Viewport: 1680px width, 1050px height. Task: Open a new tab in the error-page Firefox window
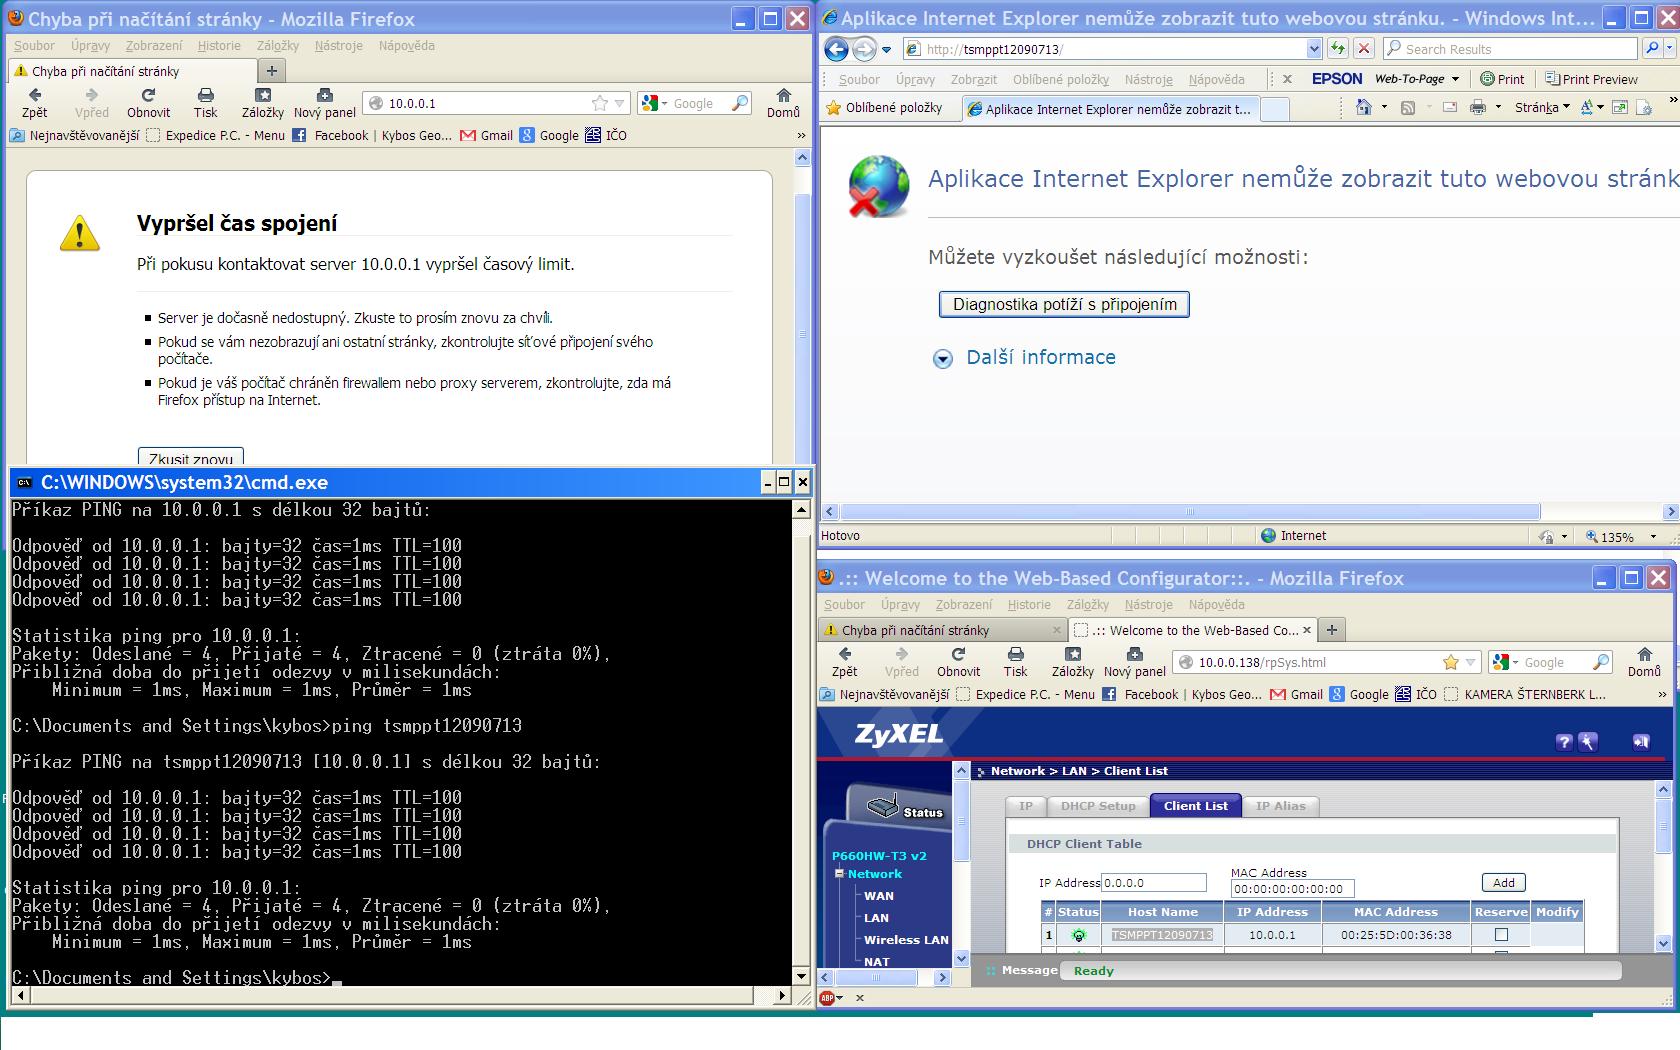[x=271, y=70]
